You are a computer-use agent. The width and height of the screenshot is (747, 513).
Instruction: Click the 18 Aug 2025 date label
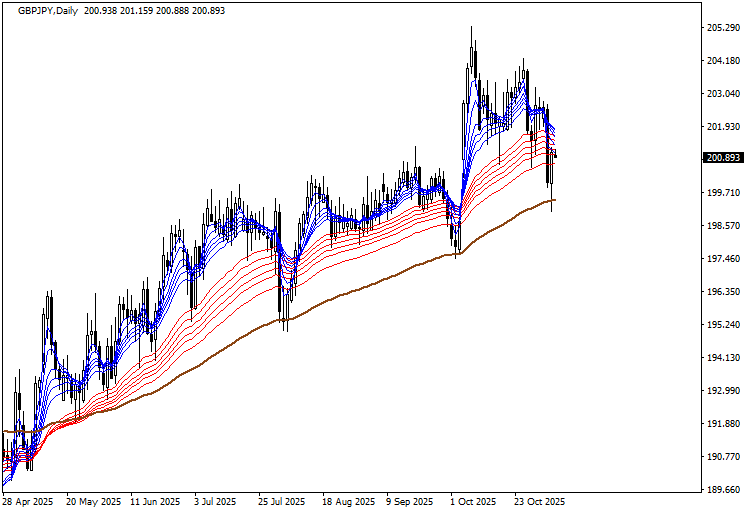tap(350, 501)
